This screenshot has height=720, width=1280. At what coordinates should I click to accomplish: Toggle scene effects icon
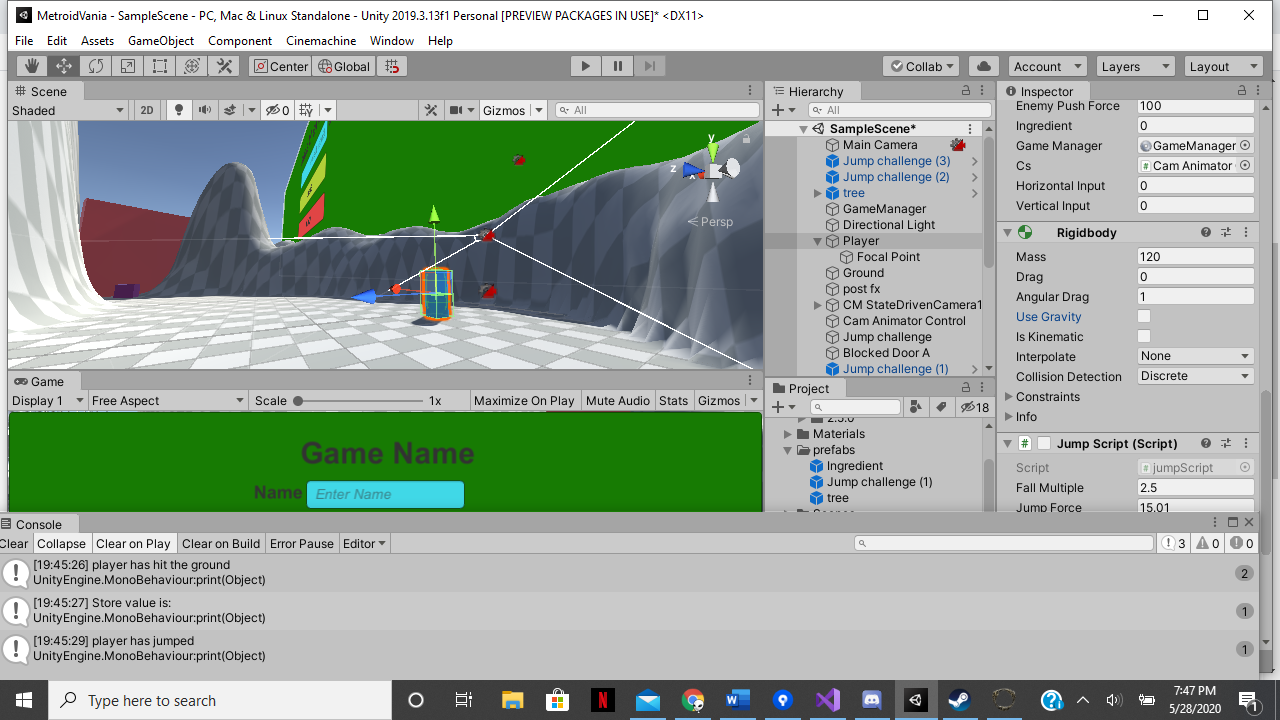coord(230,110)
